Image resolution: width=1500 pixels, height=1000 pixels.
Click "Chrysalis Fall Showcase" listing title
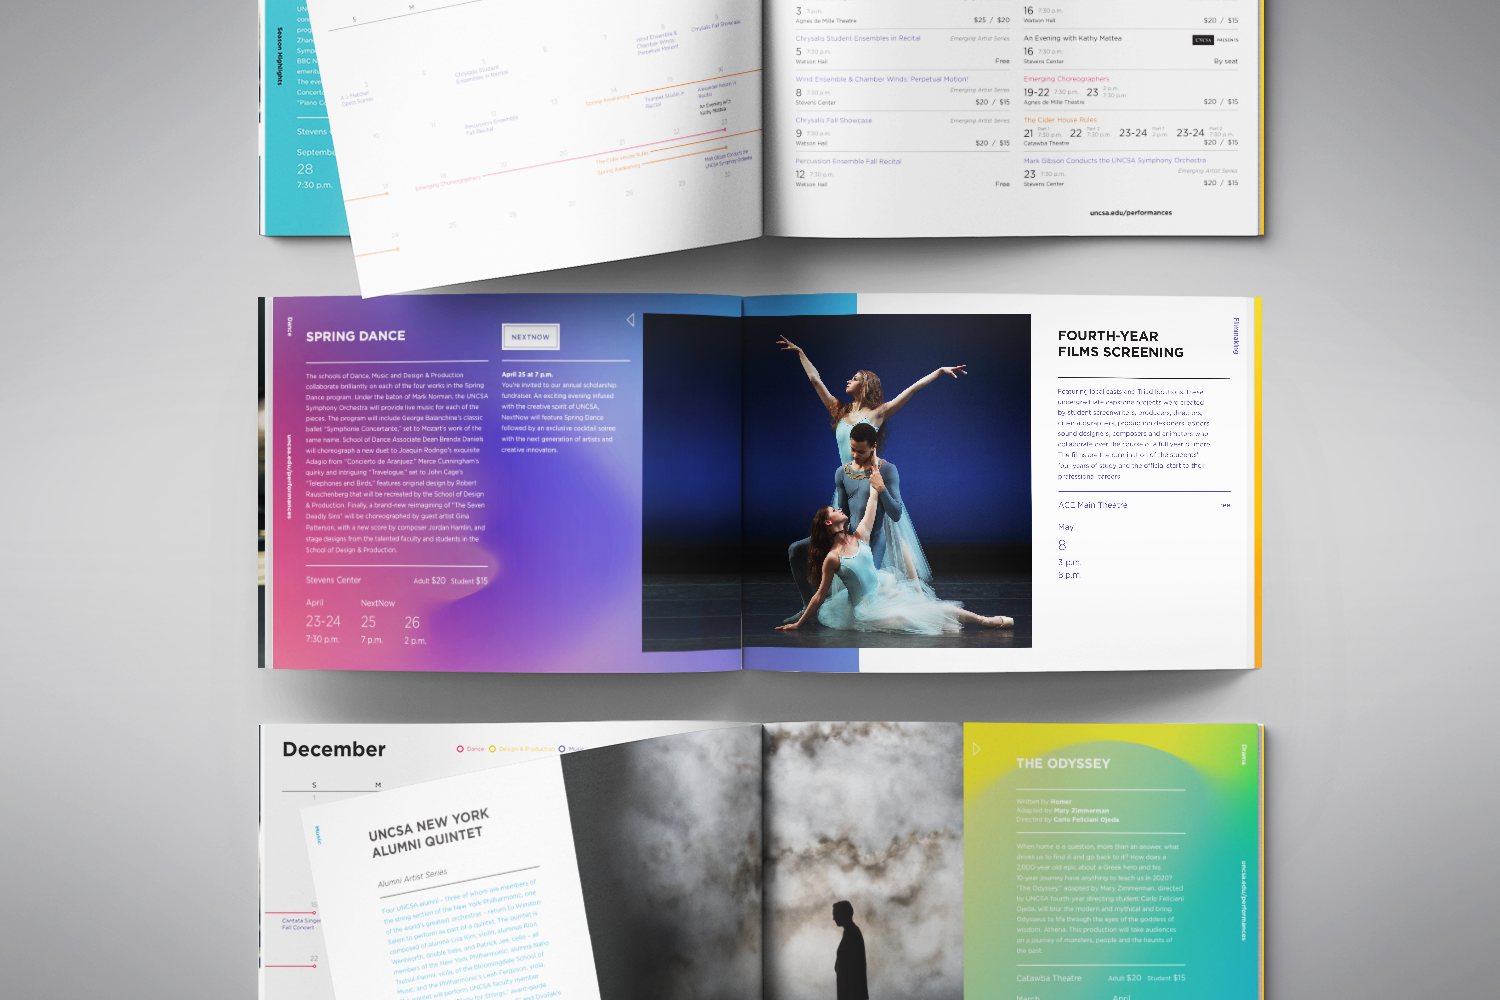tap(833, 120)
